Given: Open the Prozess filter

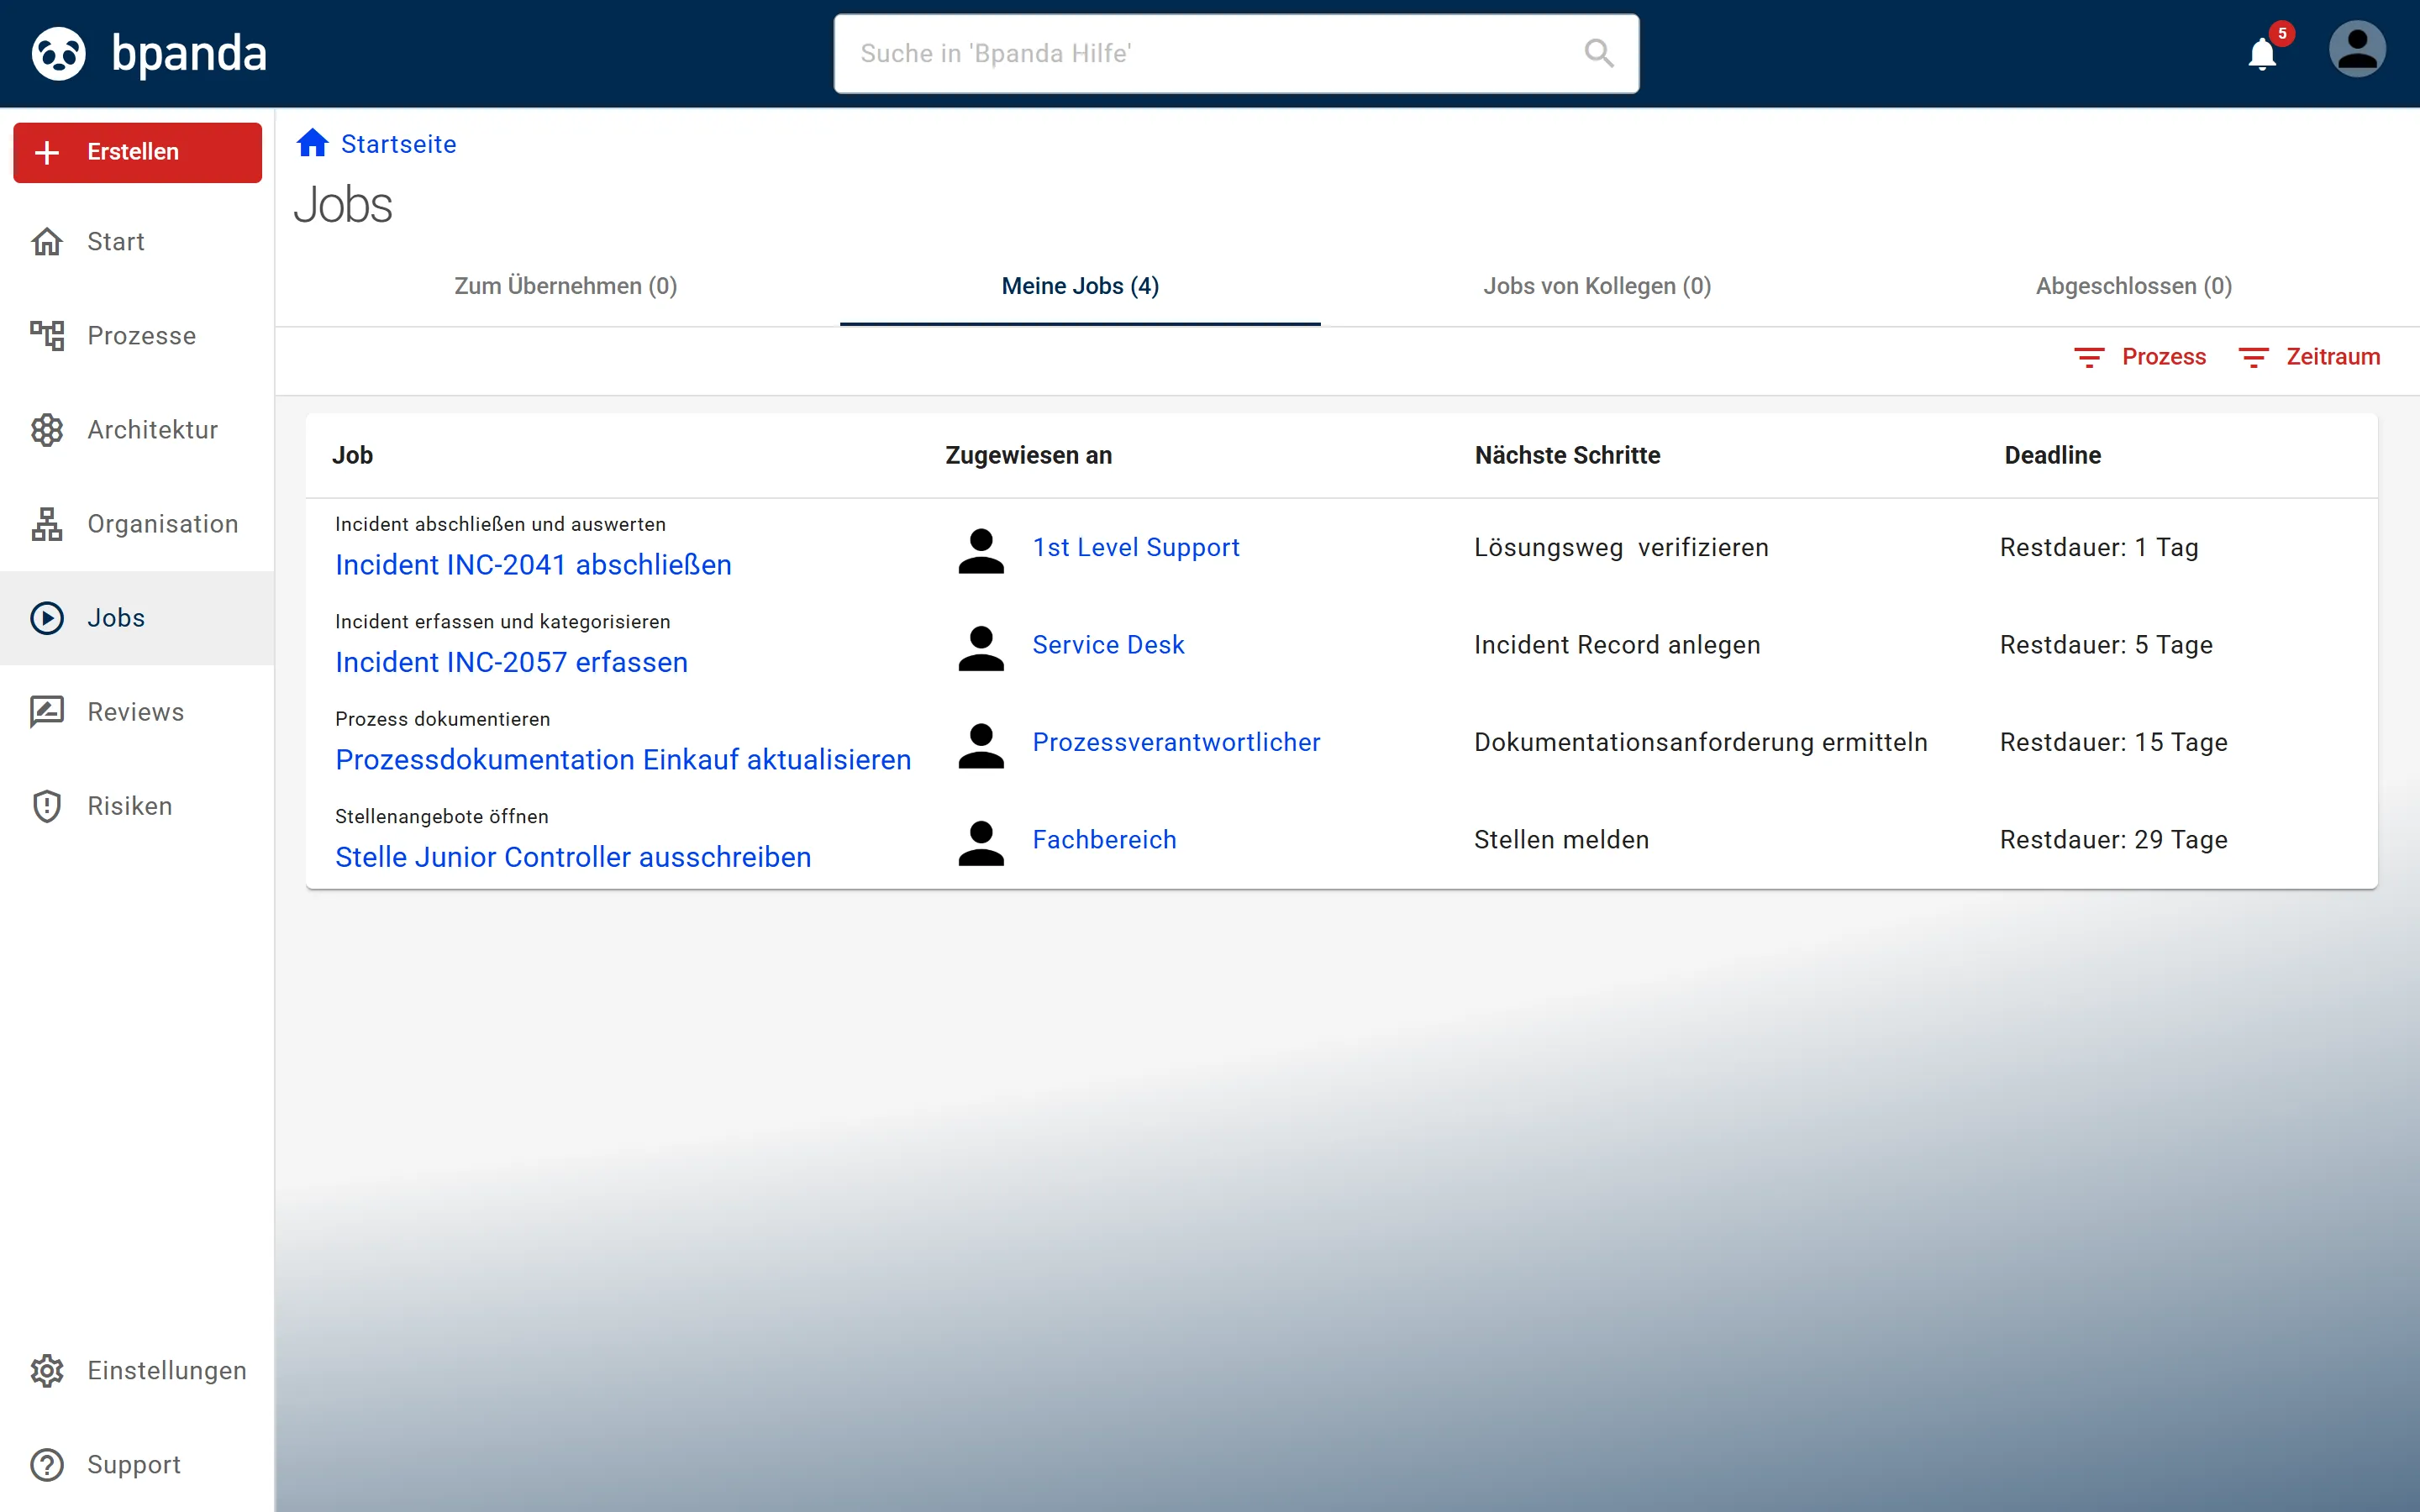Looking at the screenshot, I should click(2140, 357).
